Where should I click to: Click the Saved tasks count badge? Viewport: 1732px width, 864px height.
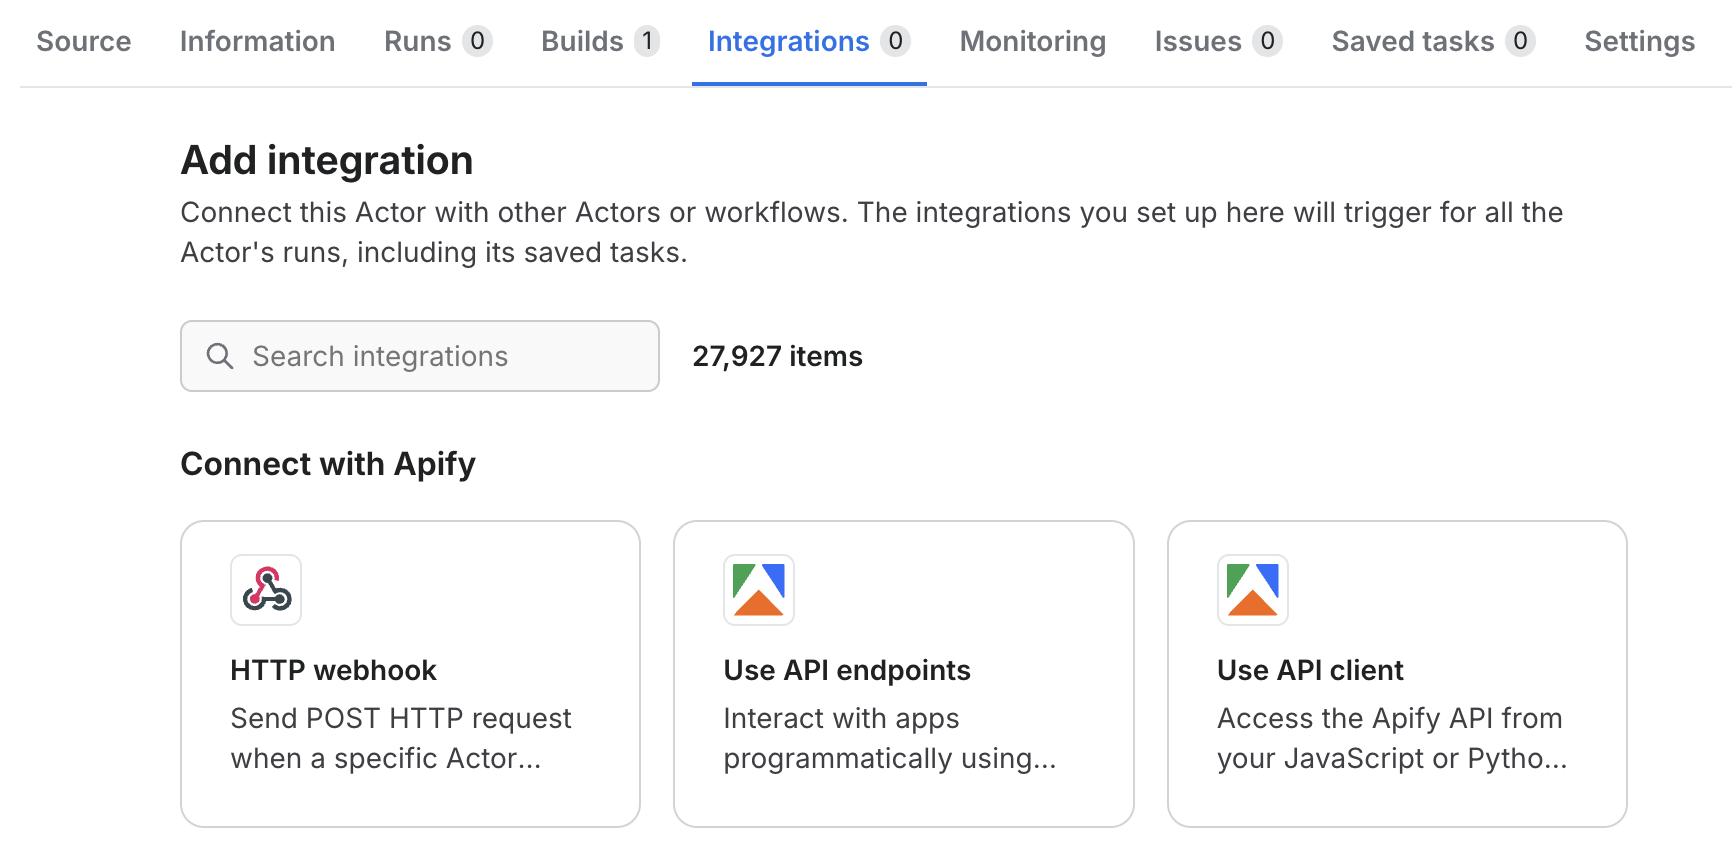1520,41
